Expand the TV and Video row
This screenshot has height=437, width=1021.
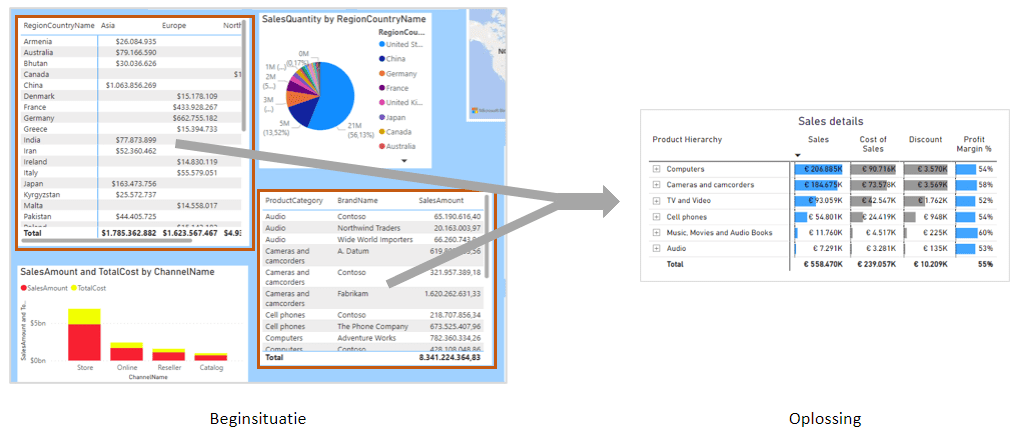click(656, 201)
